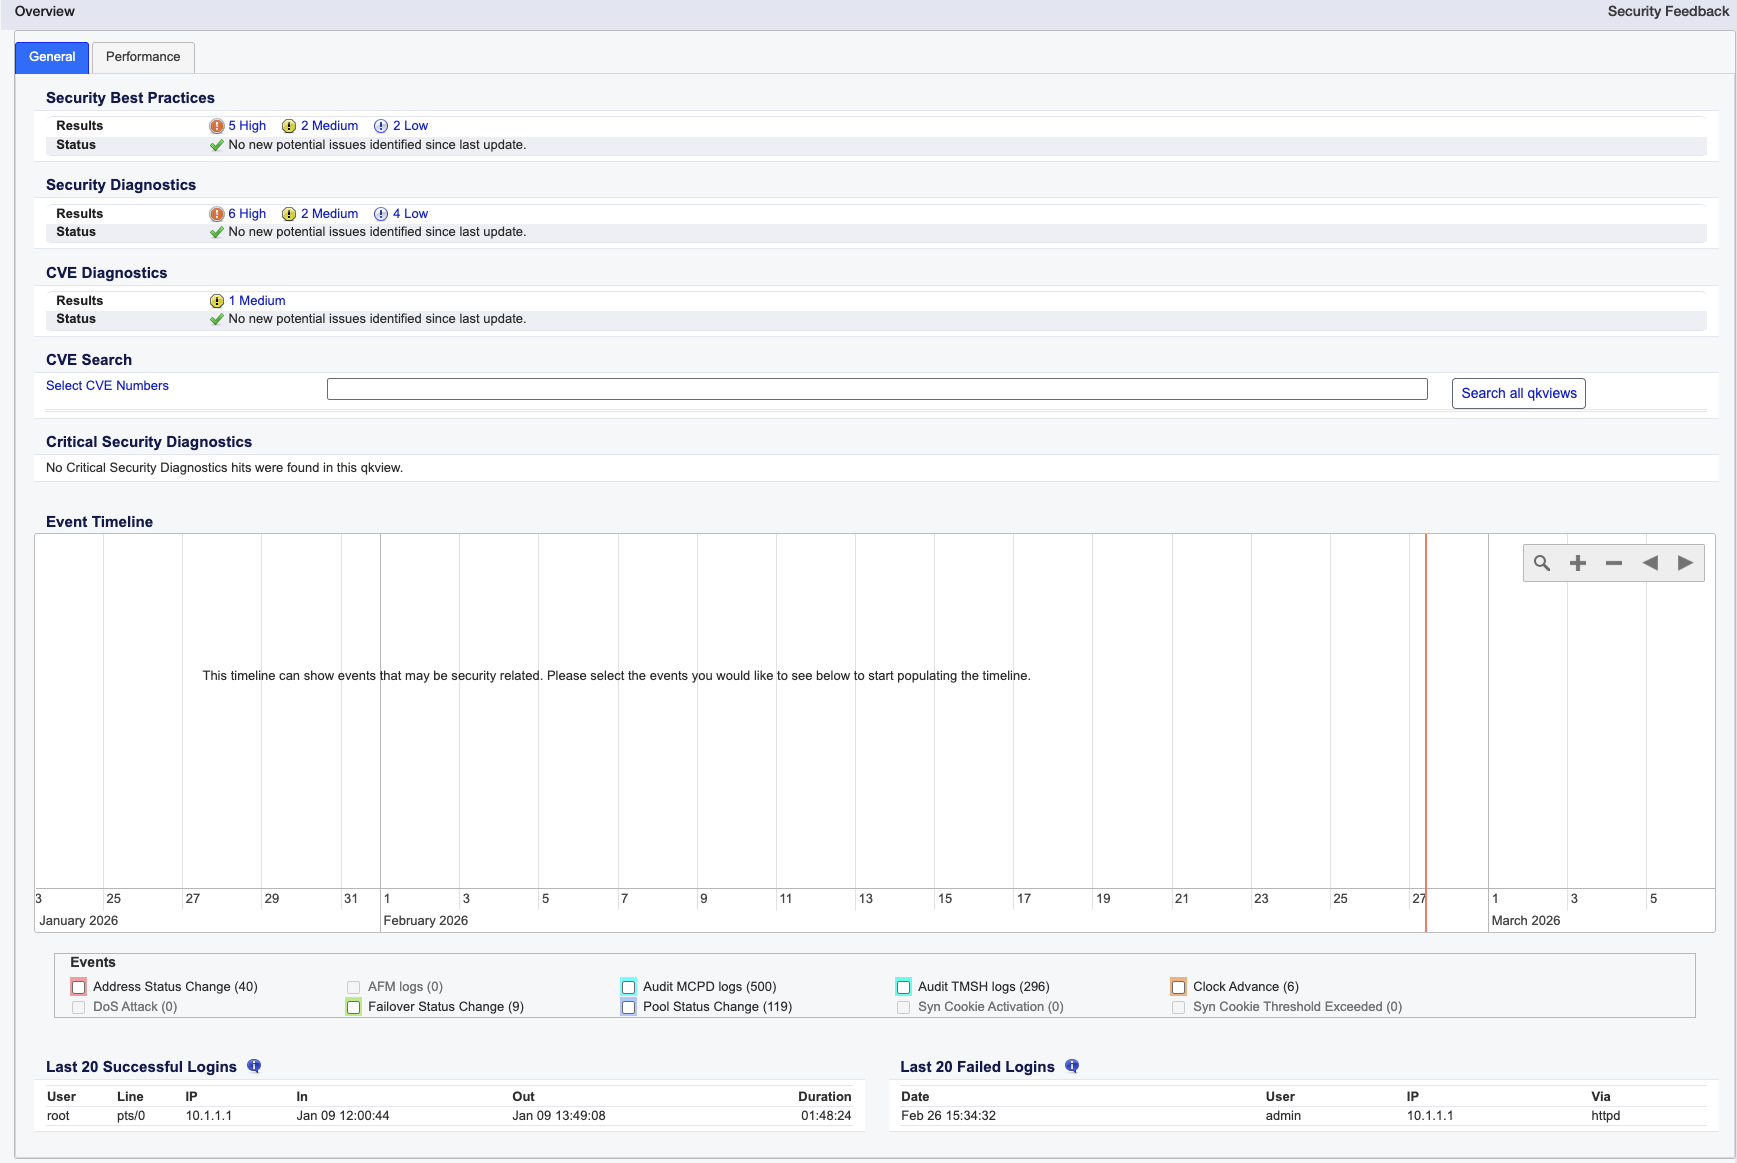This screenshot has width=1737, height=1163.
Task: Move the timeline backward with left arrow
Action: coord(1650,563)
